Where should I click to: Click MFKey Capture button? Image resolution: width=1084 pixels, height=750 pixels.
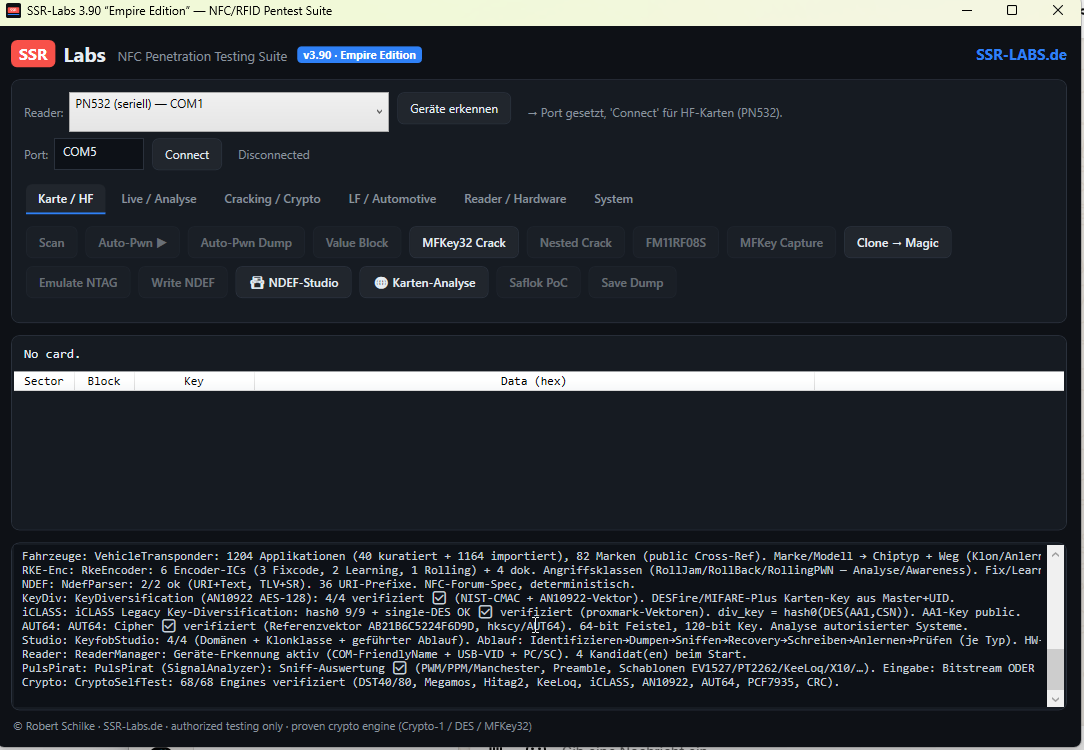tap(781, 243)
